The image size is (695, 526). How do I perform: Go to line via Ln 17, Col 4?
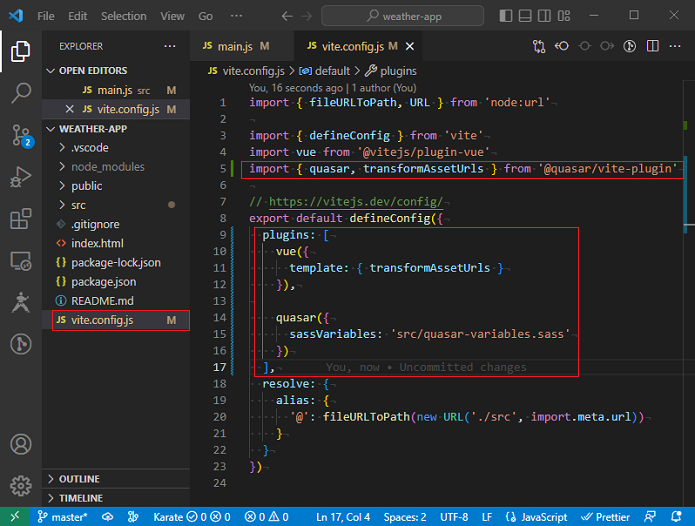coord(343,517)
